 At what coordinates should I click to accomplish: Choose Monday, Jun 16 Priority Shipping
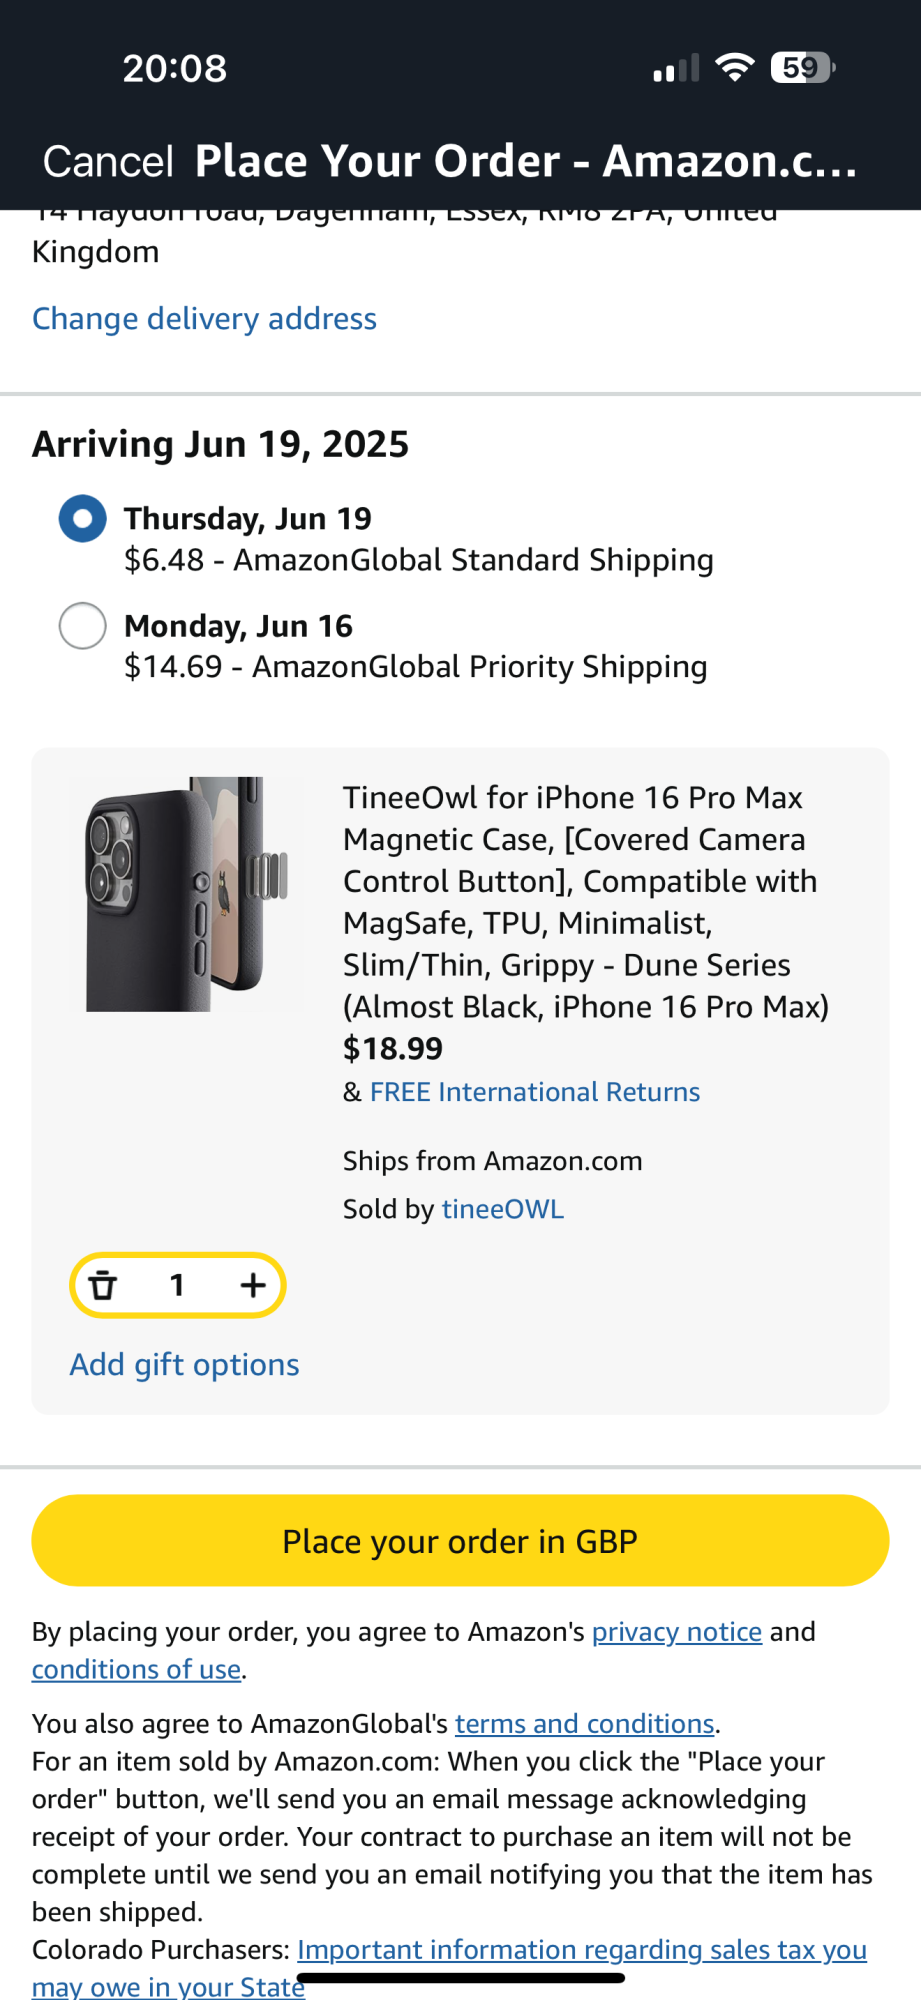pyautogui.click(x=83, y=626)
